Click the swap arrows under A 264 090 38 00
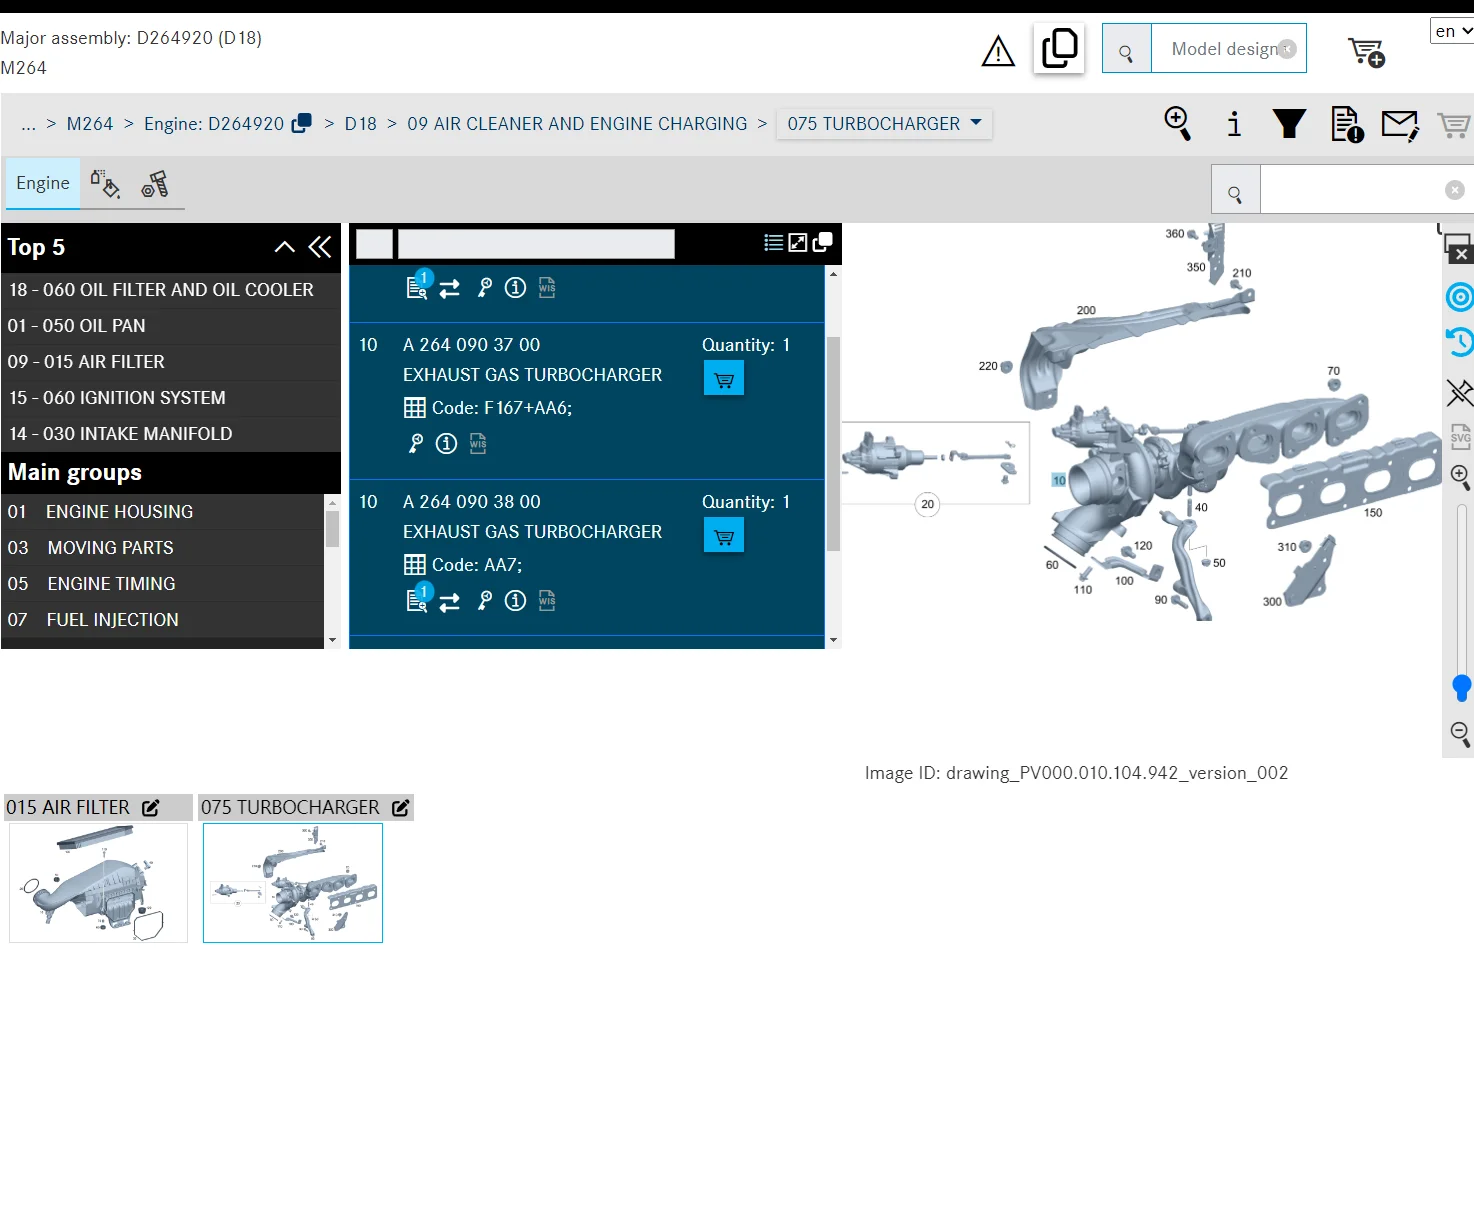The height and width of the screenshot is (1209, 1474). click(450, 602)
